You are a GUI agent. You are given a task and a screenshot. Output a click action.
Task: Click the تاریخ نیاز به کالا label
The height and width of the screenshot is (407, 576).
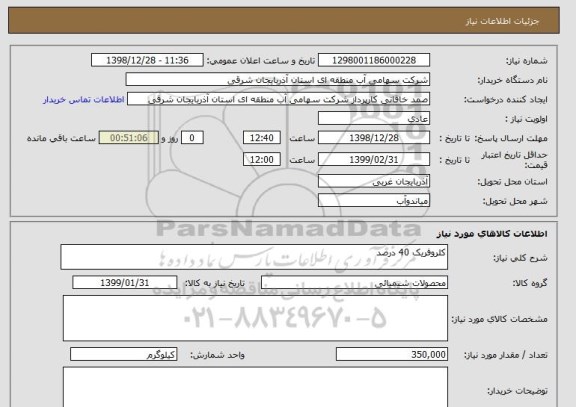coord(214,283)
